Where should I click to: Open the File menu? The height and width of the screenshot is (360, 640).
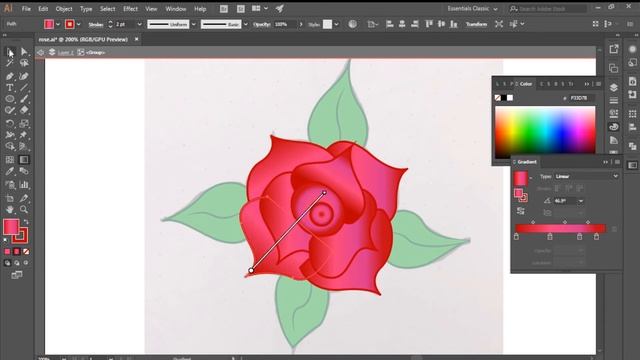(26, 9)
